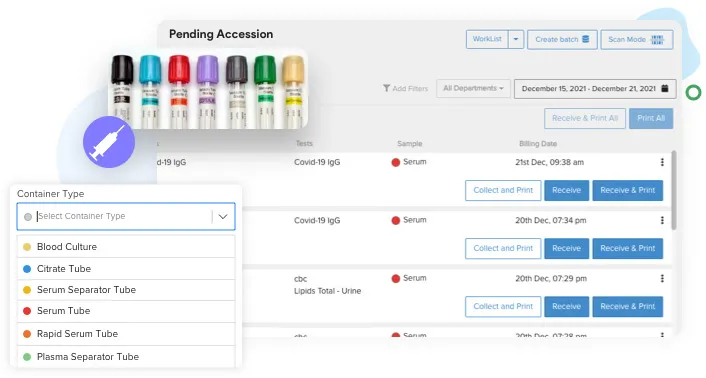Click the Container Type label
Viewport: 706px width, 378px height.
point(50,194)
